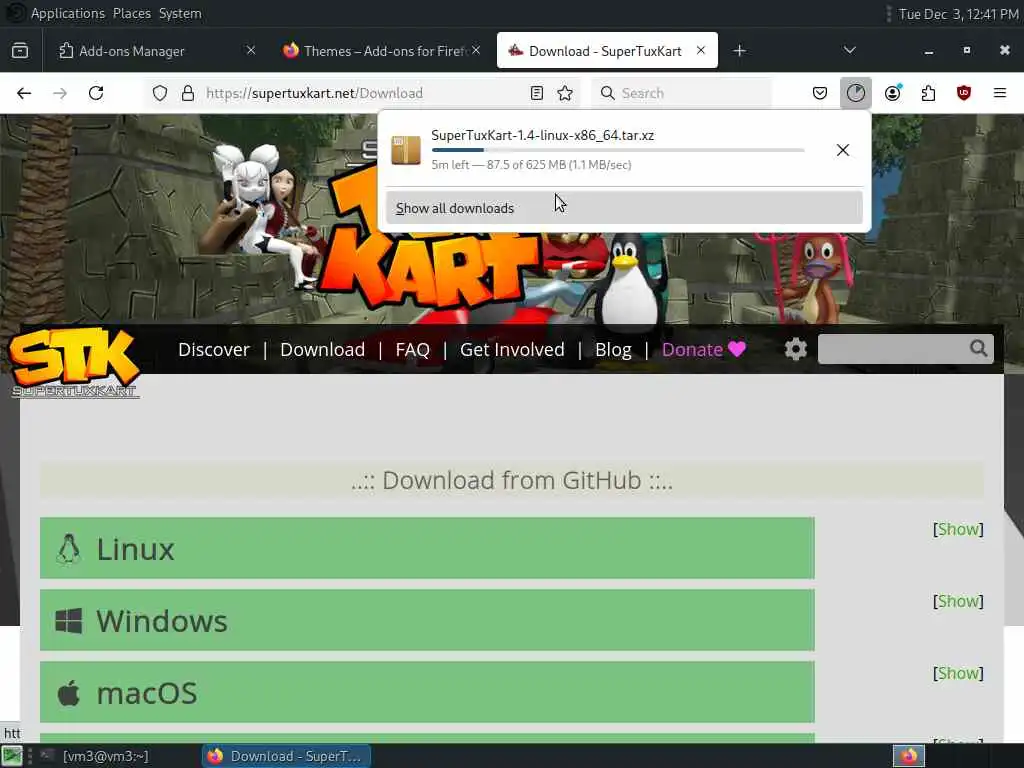Click the green Windows download bar

tap(427, 620)
